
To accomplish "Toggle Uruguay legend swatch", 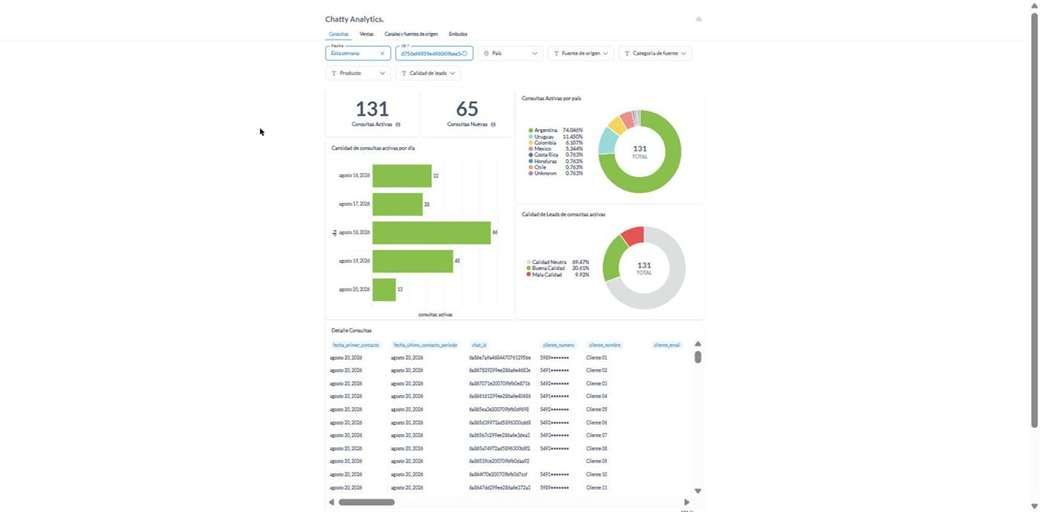I will [531, 137].
